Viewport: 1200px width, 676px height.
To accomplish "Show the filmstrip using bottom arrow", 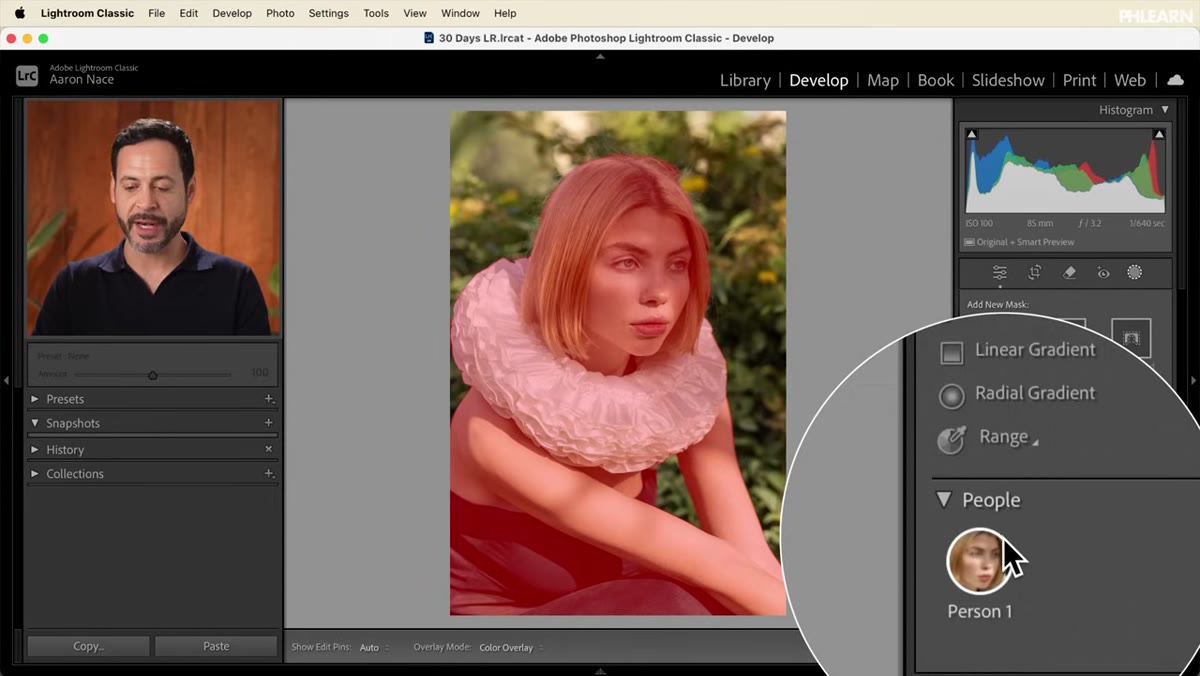I will coord(600,671).
